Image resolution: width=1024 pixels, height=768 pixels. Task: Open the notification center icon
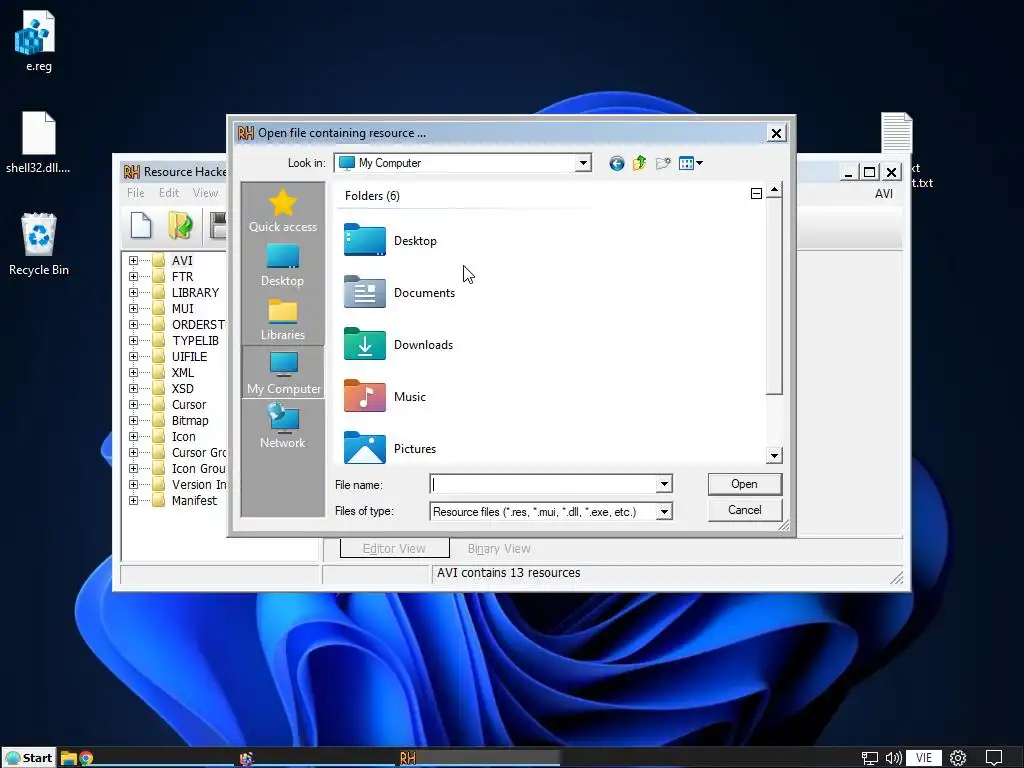[x=993, y=758]
